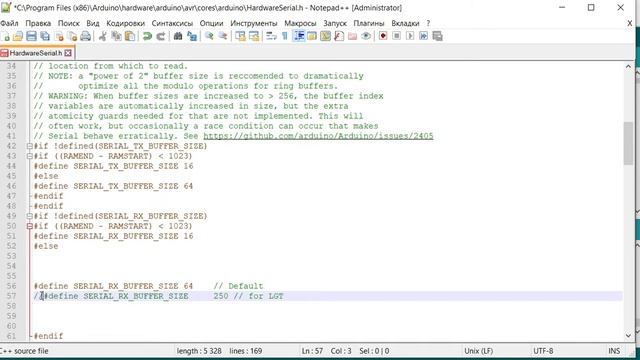Toggle file monitoring eye icon
640x360 pixels.
point(366,36)
